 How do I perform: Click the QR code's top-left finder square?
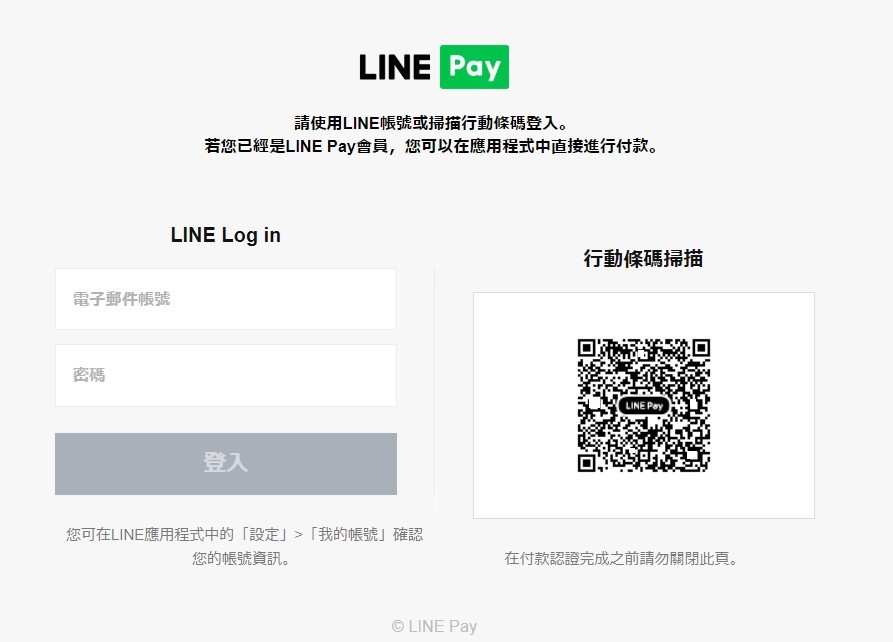coord(587,348)
